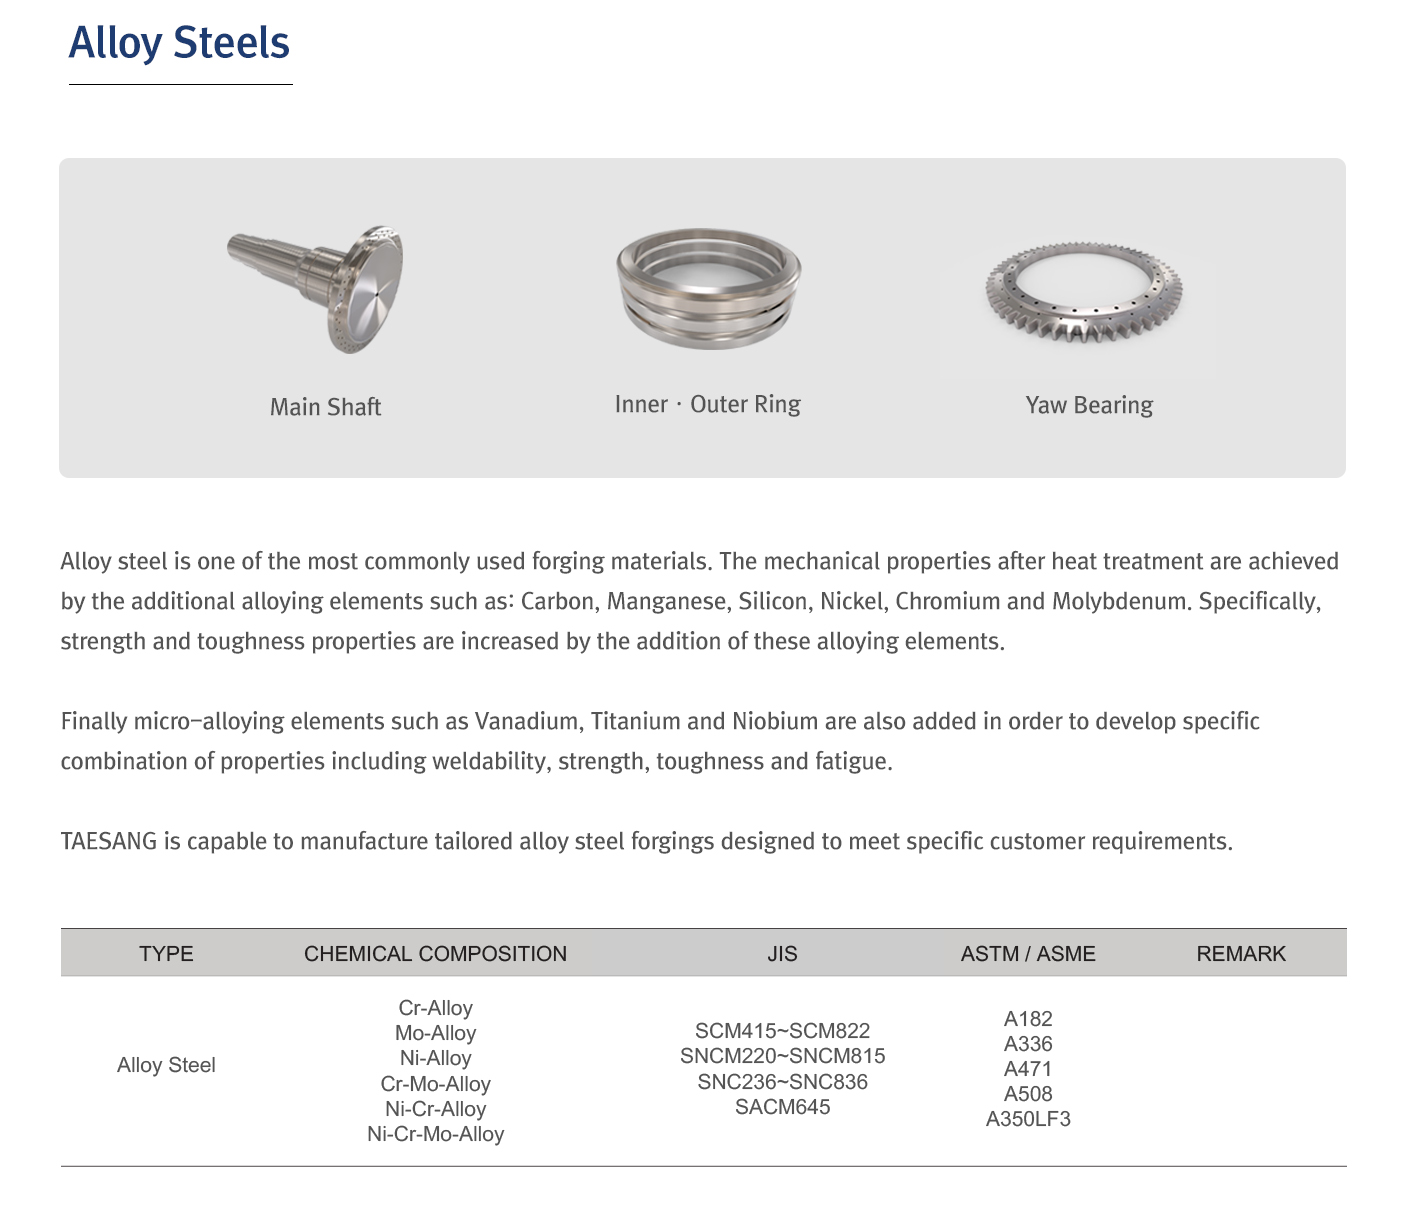The height and width of the screenshot is (1219, 1404).
Task: Click the A182 ASTM entry
Action: 1027,1019
